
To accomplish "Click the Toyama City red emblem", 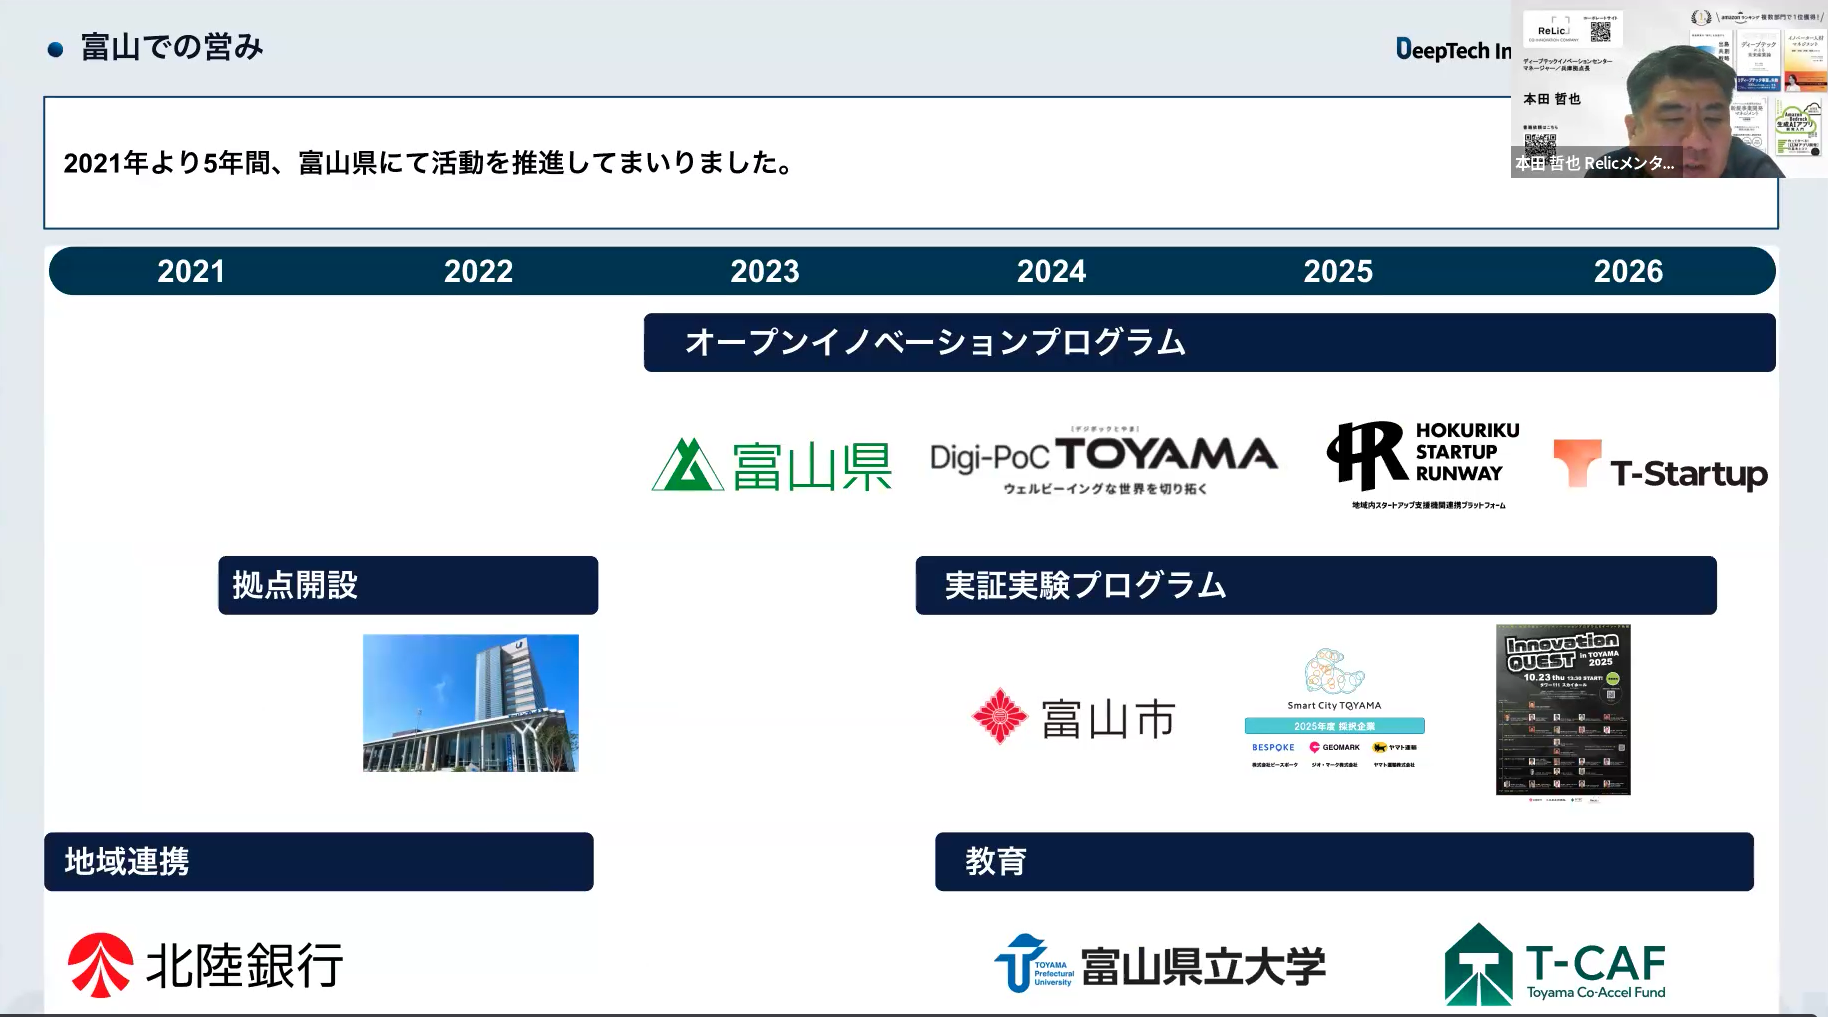I will coord(999,716).
